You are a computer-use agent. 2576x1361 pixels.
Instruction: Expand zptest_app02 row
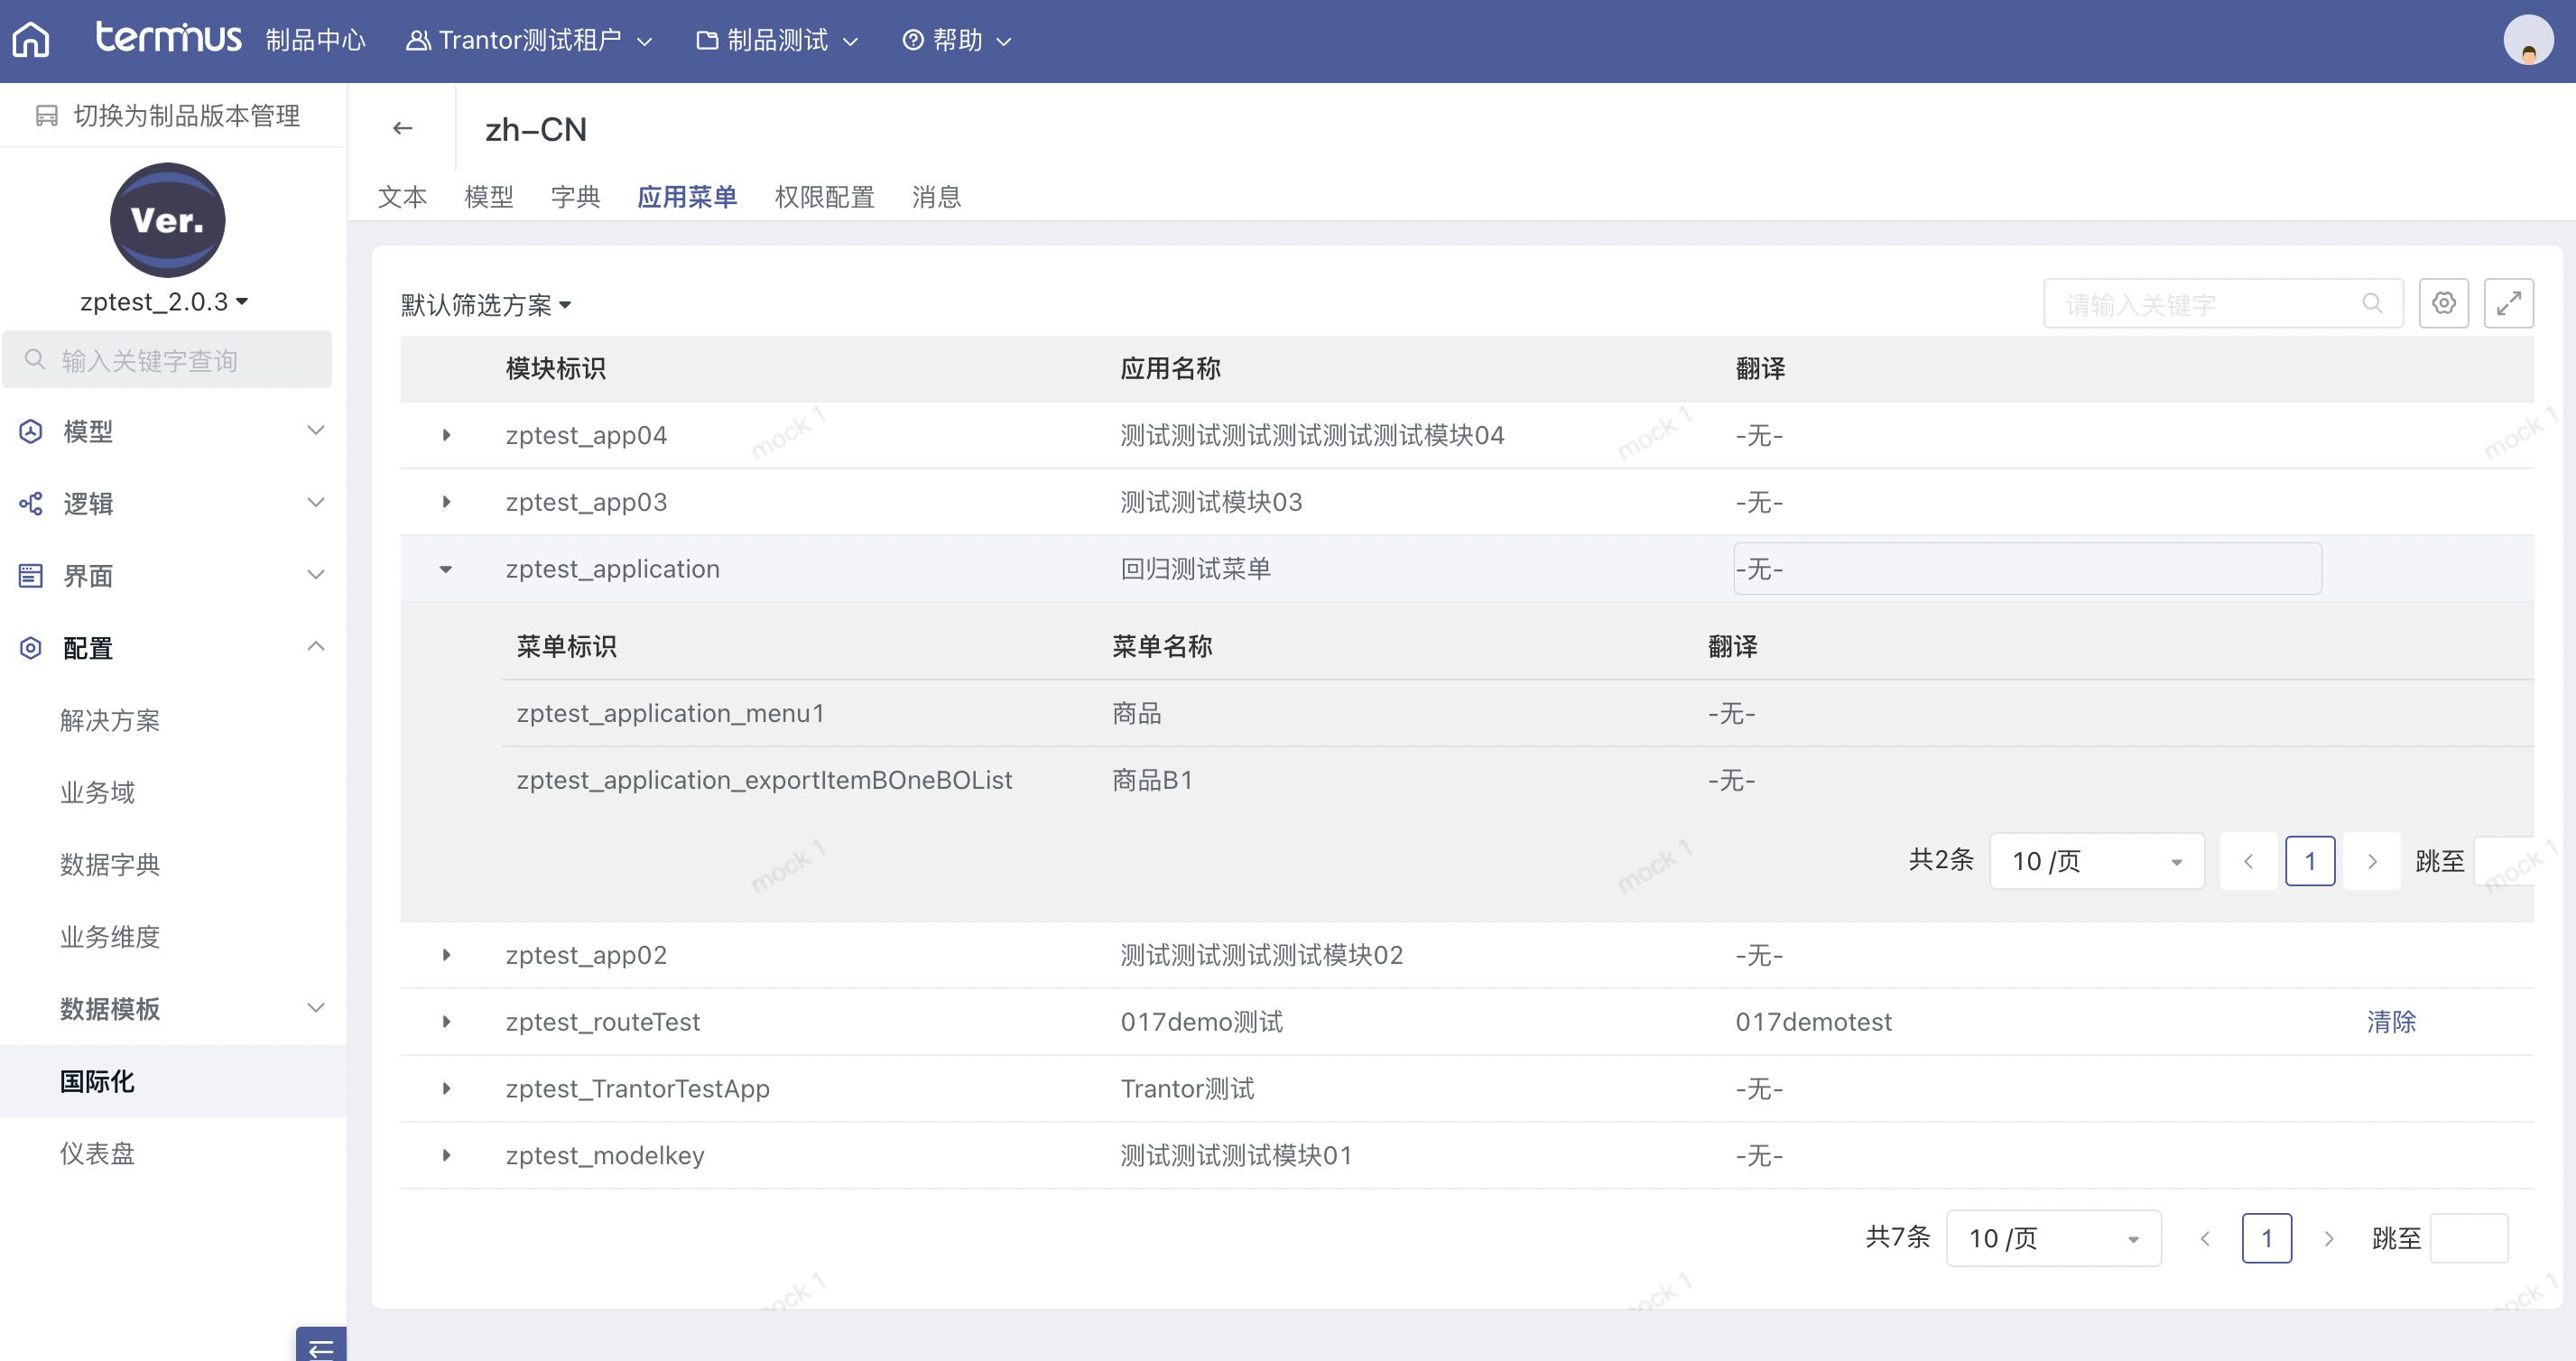pyautogui.click(x=446, y=955)
